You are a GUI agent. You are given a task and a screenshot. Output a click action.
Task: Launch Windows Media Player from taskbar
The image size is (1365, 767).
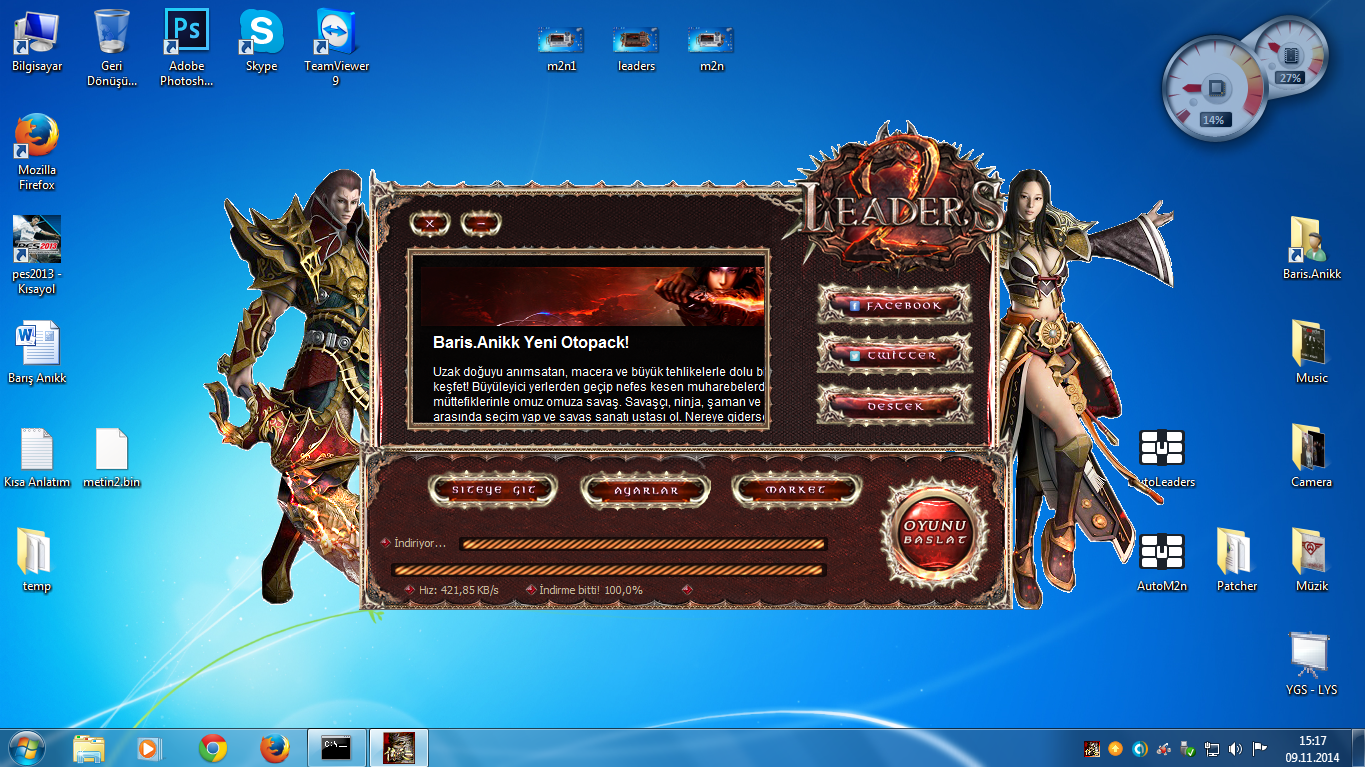tap(148, 748)
